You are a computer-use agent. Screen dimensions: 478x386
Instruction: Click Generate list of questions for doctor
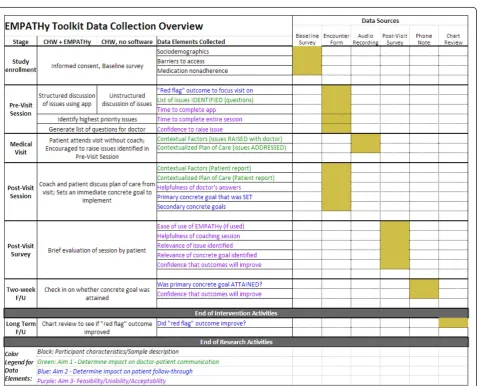97,129
